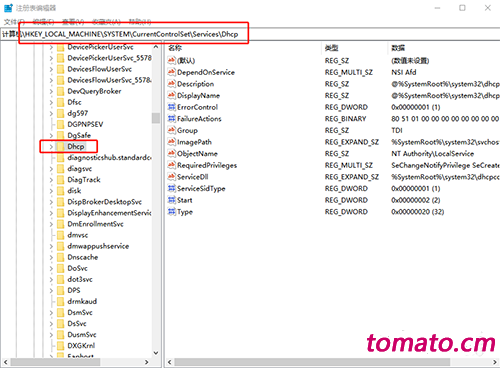
Task: Click the tree pane vertical scrollbar thumb
Action: point(156,118)
